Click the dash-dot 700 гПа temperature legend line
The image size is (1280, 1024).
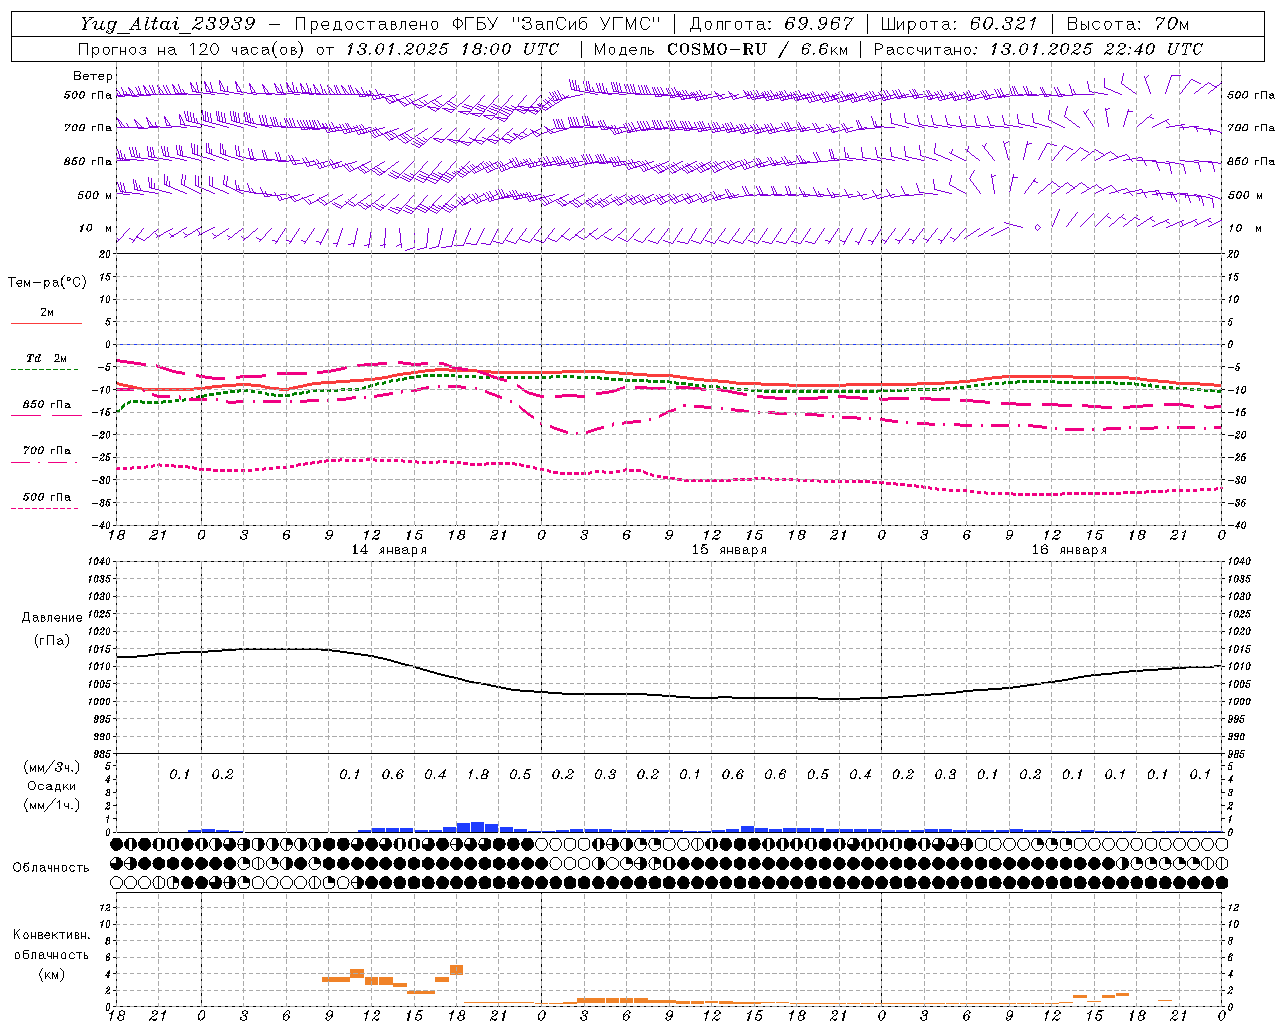[x=44, y=462]
